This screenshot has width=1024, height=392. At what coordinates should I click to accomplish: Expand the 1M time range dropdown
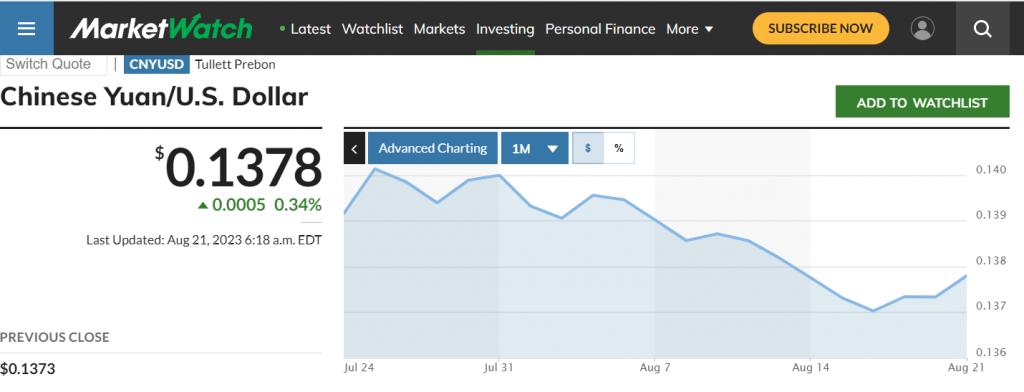[x=534, y=148]
